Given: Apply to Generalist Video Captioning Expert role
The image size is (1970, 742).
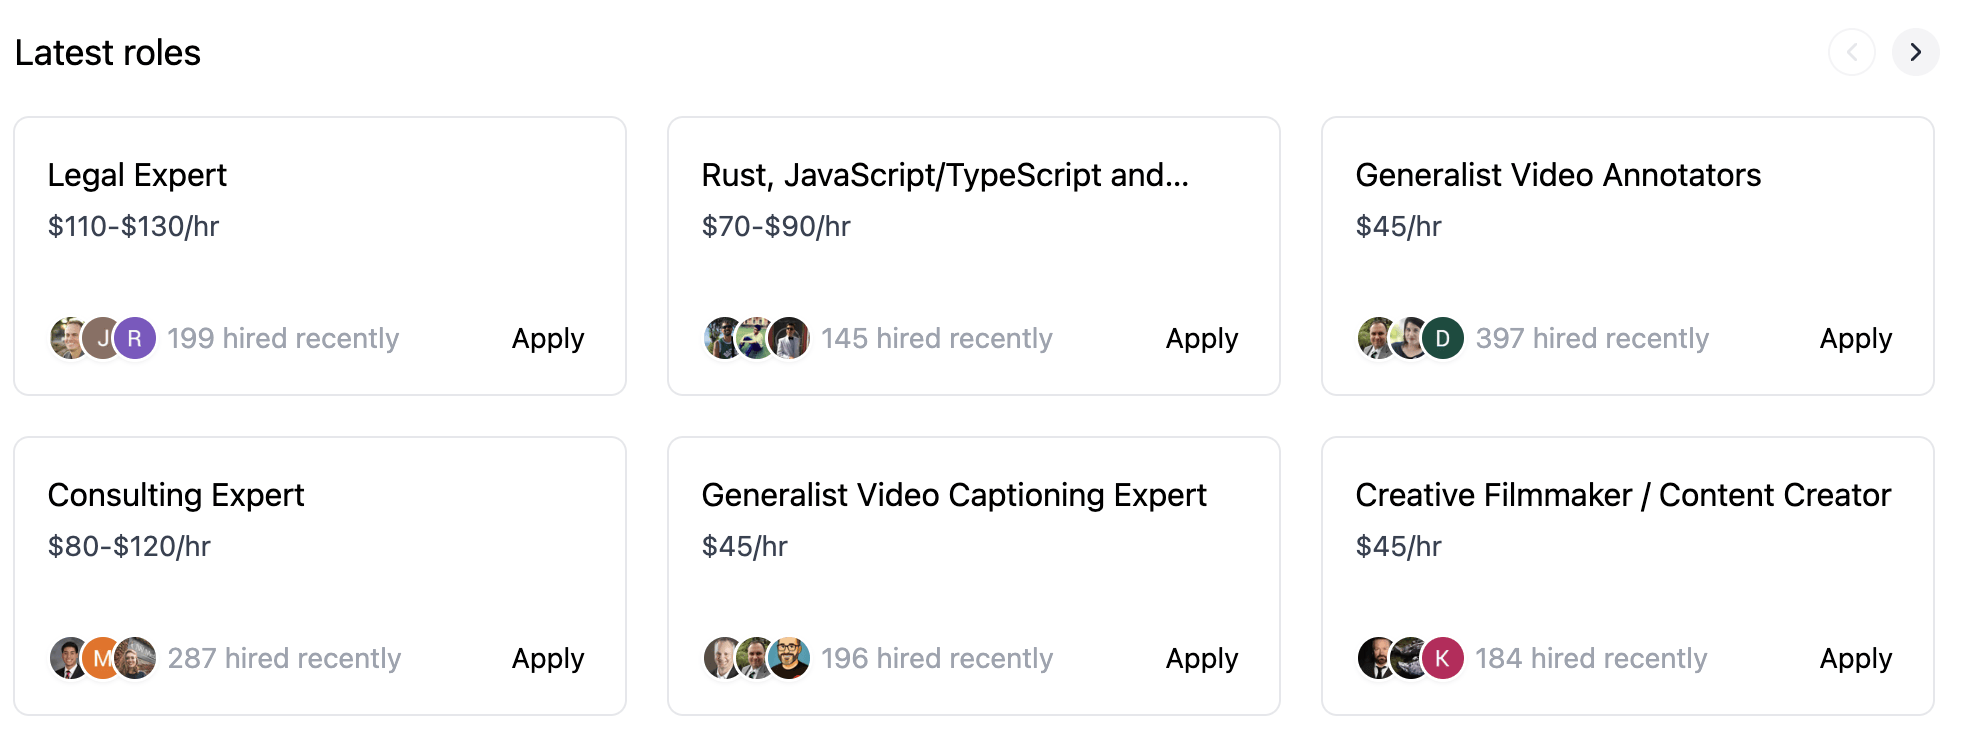Looking at the screenshot, I should [1202, 658].
